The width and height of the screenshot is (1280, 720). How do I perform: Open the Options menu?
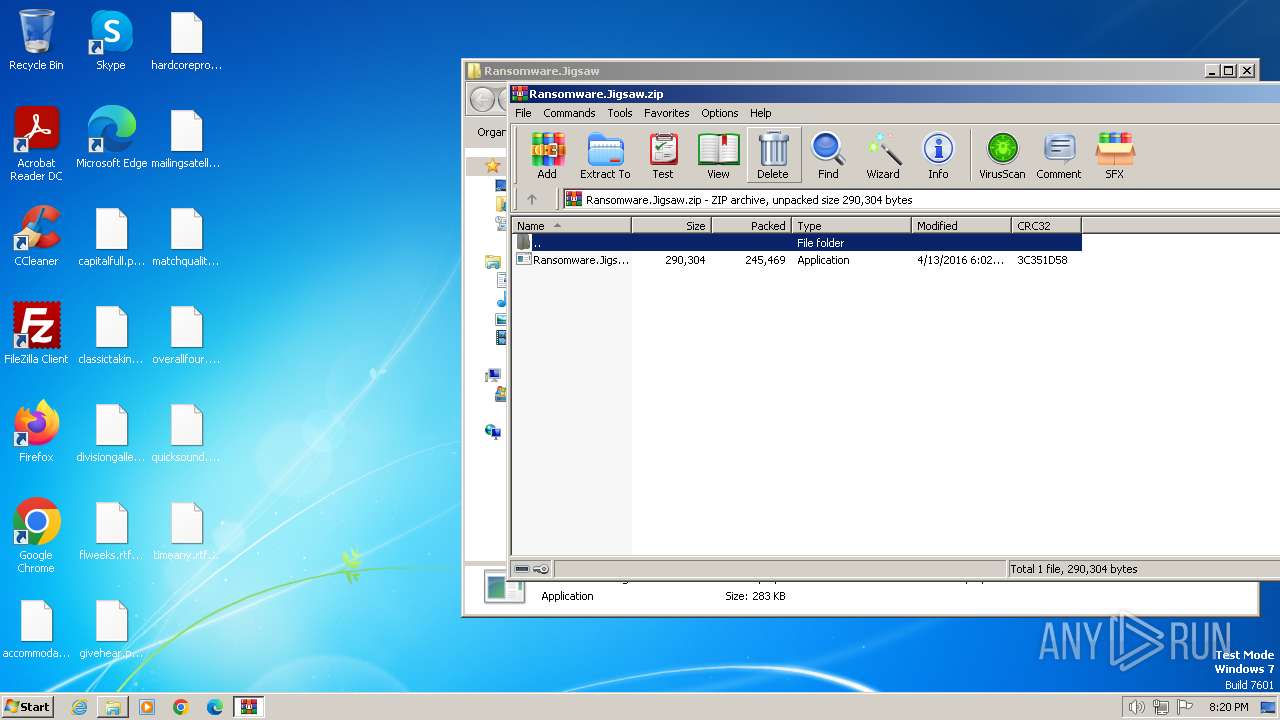(720, 113)
